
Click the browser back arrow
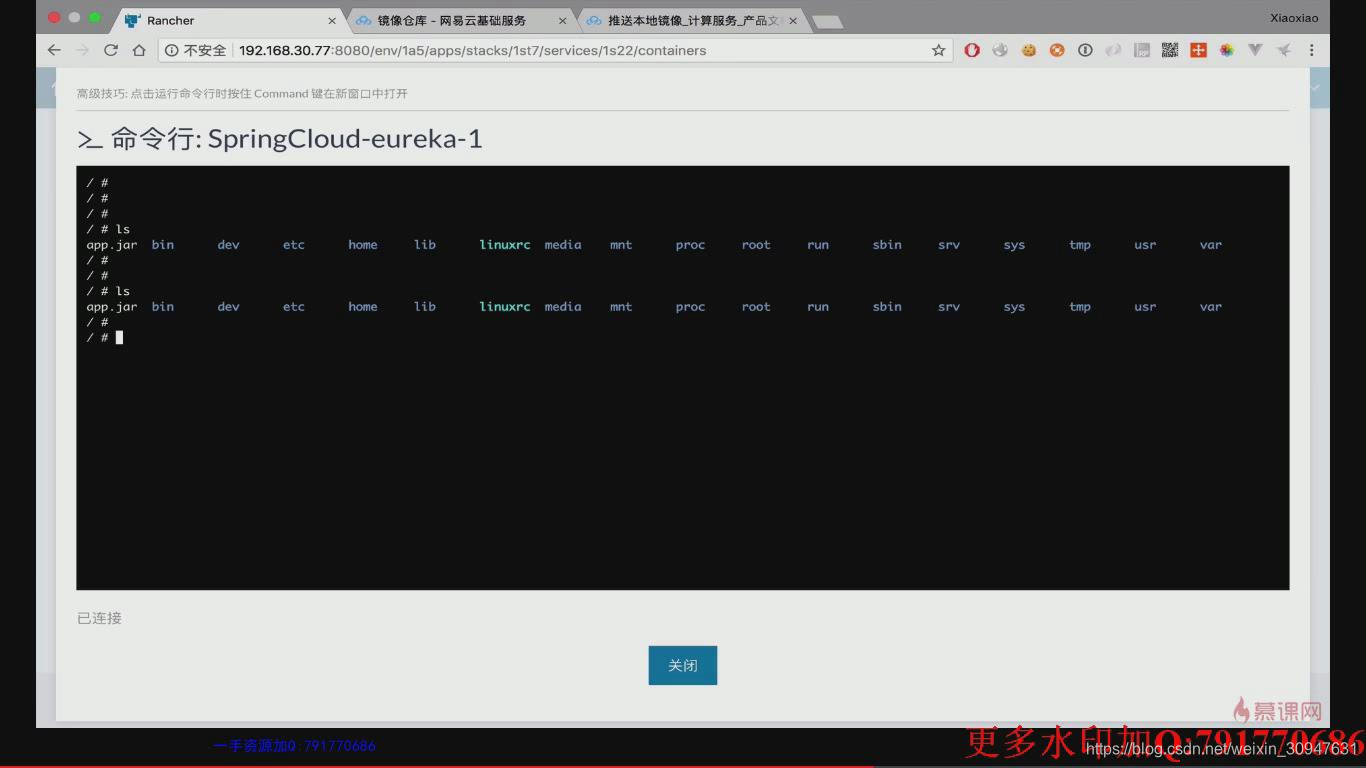(x=54, y=50)
